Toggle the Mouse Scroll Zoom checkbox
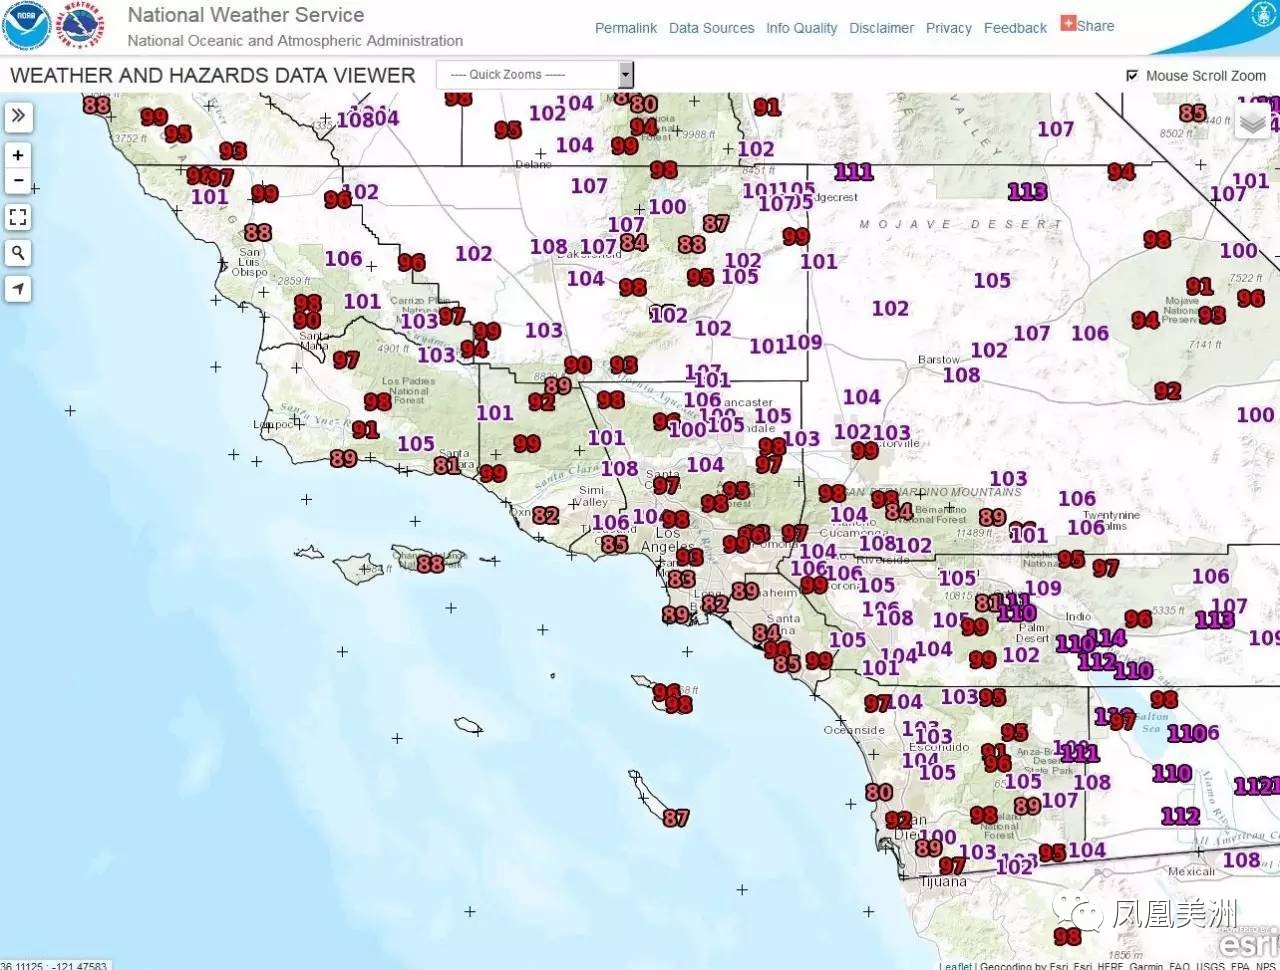 click(1132, 75)
